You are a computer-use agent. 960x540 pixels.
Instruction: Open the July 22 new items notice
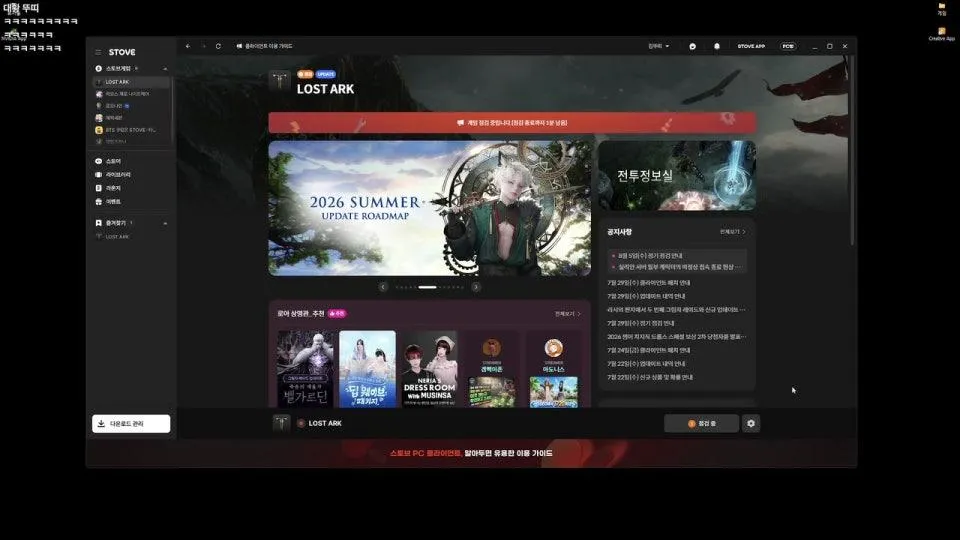tap(650, 377)
